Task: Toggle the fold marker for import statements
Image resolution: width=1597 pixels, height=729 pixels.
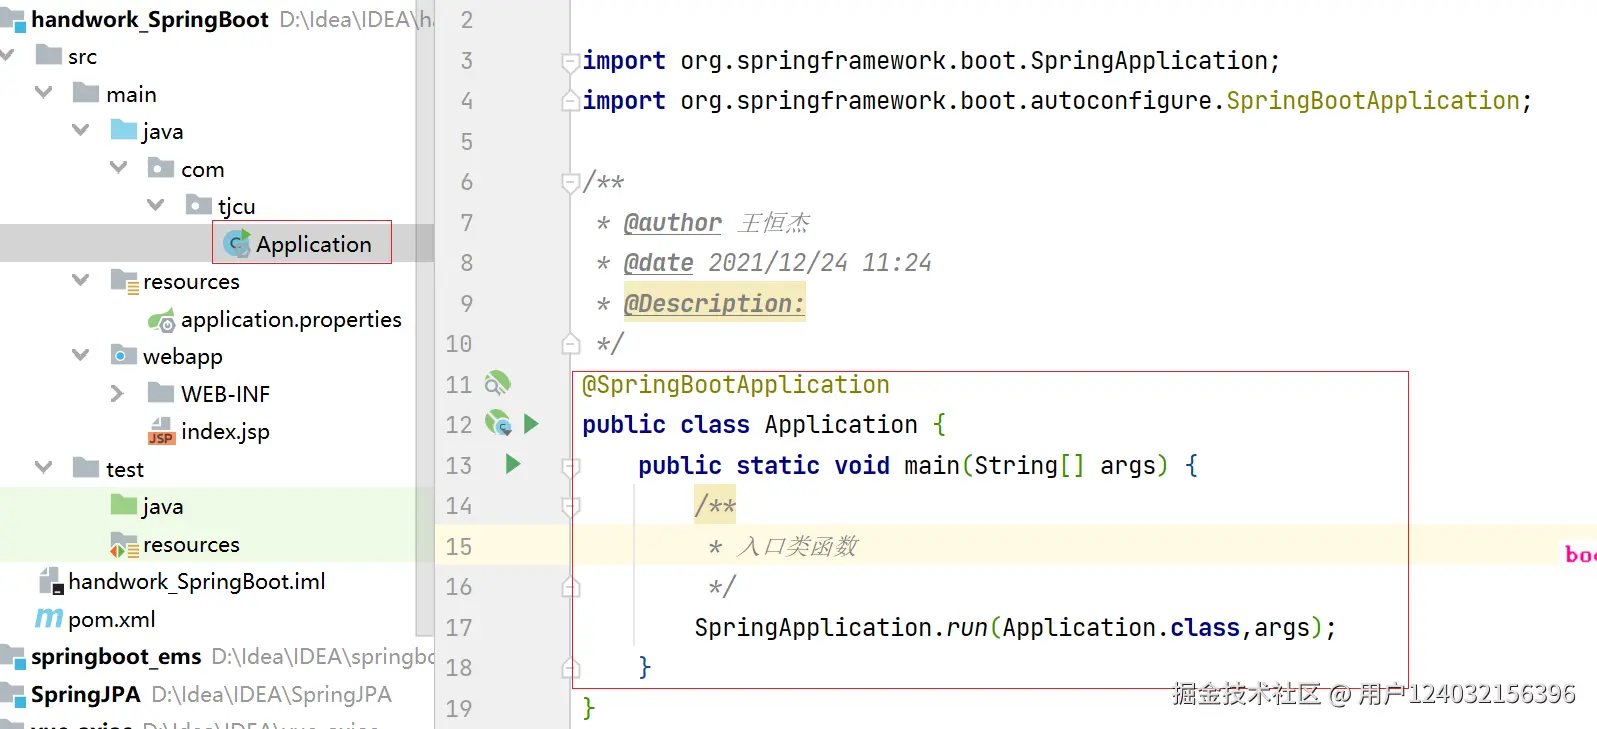Action: [571, 62]
